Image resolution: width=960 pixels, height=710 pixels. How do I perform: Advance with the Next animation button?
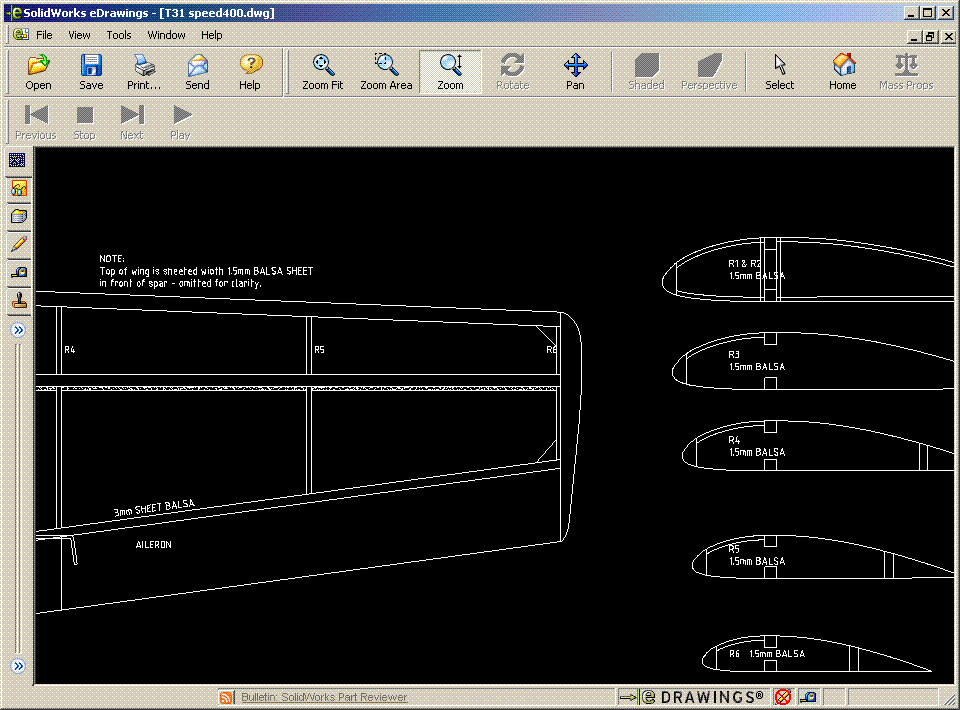132,122
